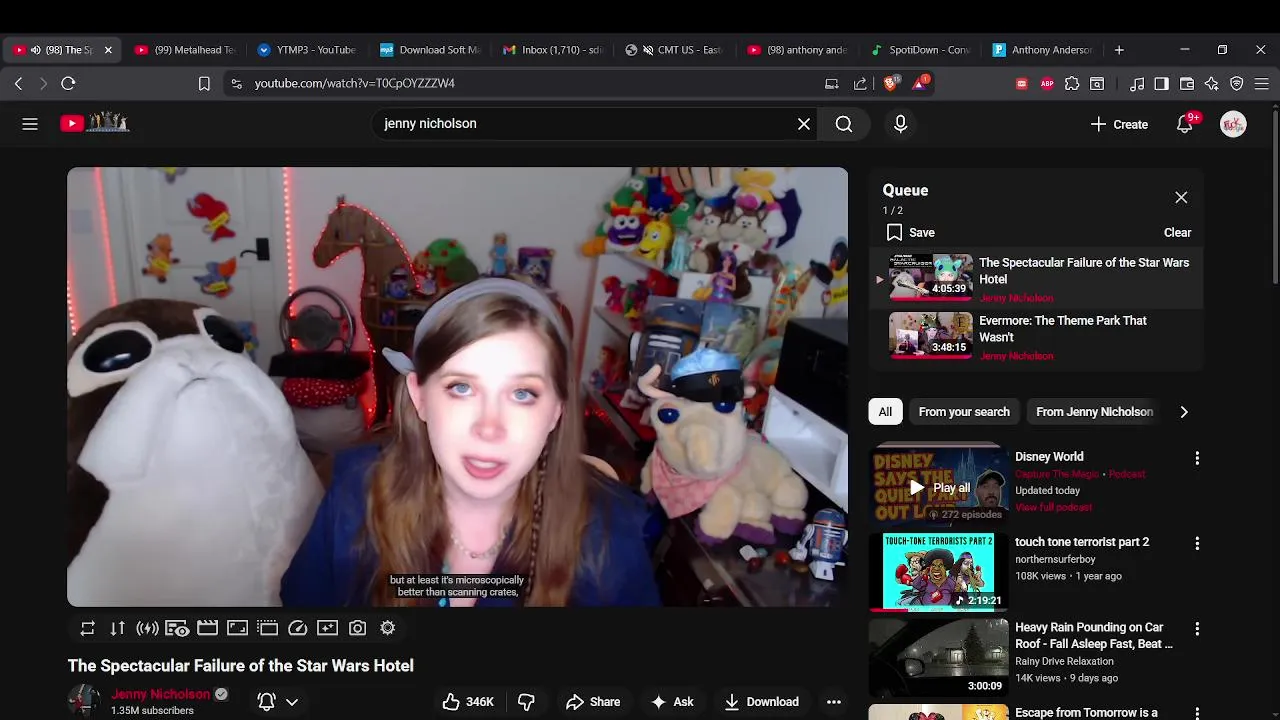Open options for touch tone terrorist part 2

coord(1197,543)
